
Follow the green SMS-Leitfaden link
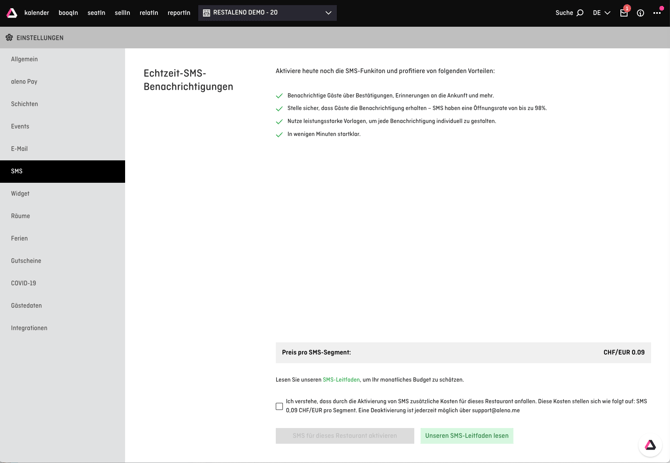341,380
